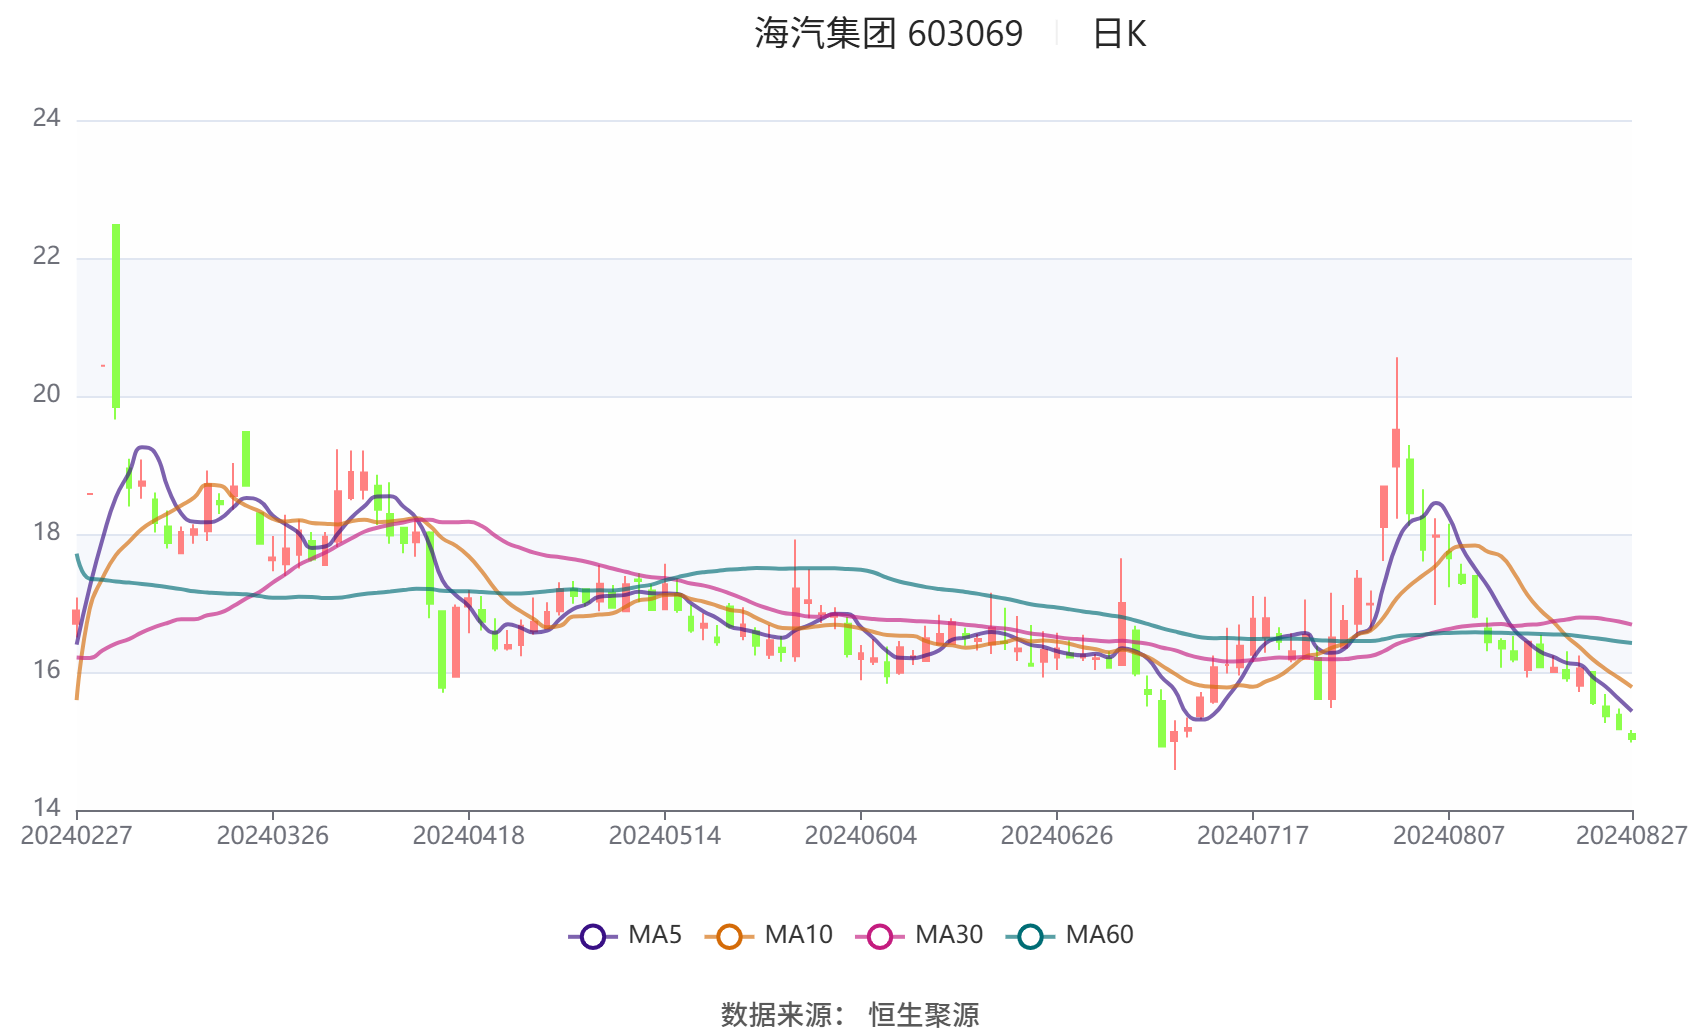
Task: Toggle the MA10 legend marker
Action: click(x=729, y=936)
